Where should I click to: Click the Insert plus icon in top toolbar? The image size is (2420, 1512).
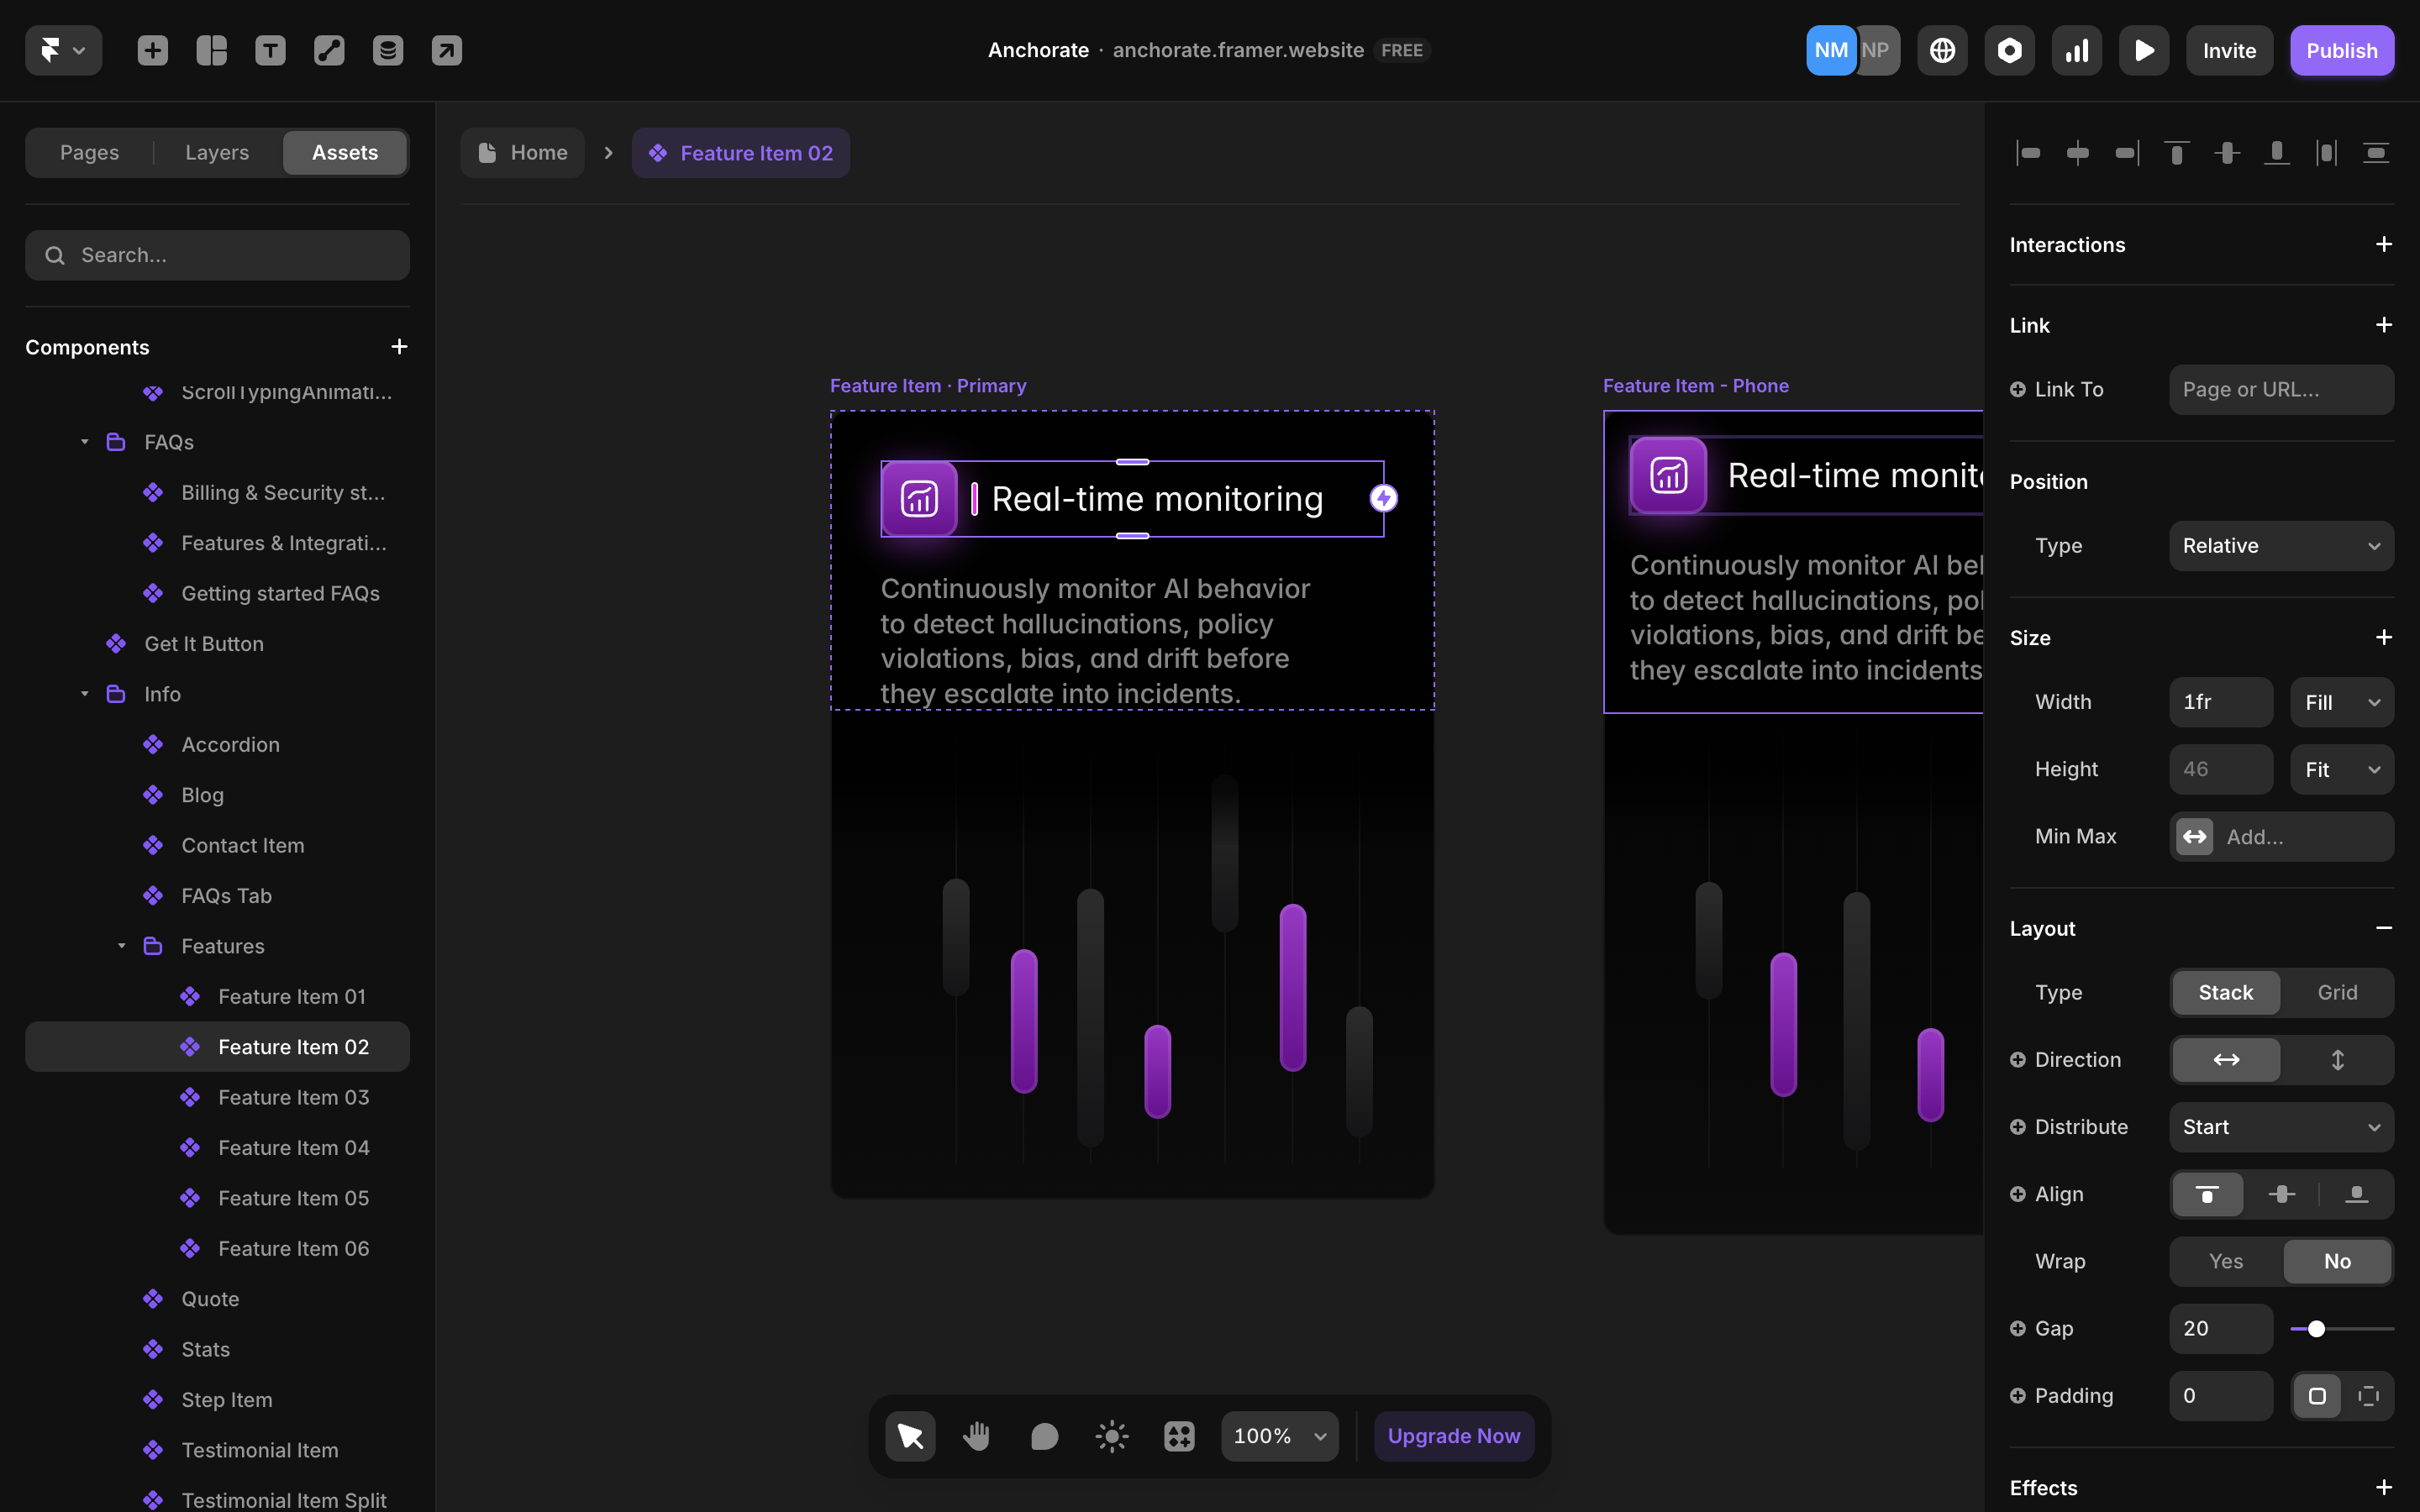152,50
